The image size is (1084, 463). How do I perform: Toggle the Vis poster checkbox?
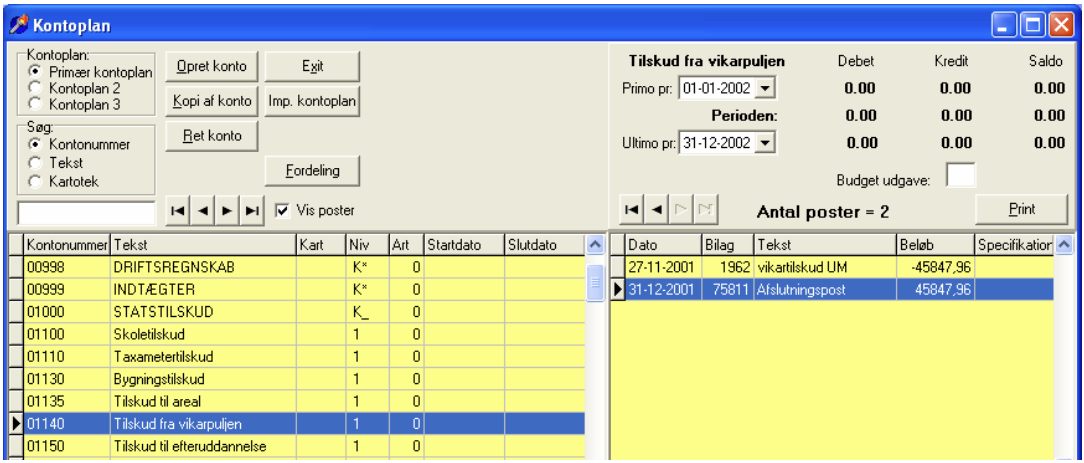coord(282,210)
